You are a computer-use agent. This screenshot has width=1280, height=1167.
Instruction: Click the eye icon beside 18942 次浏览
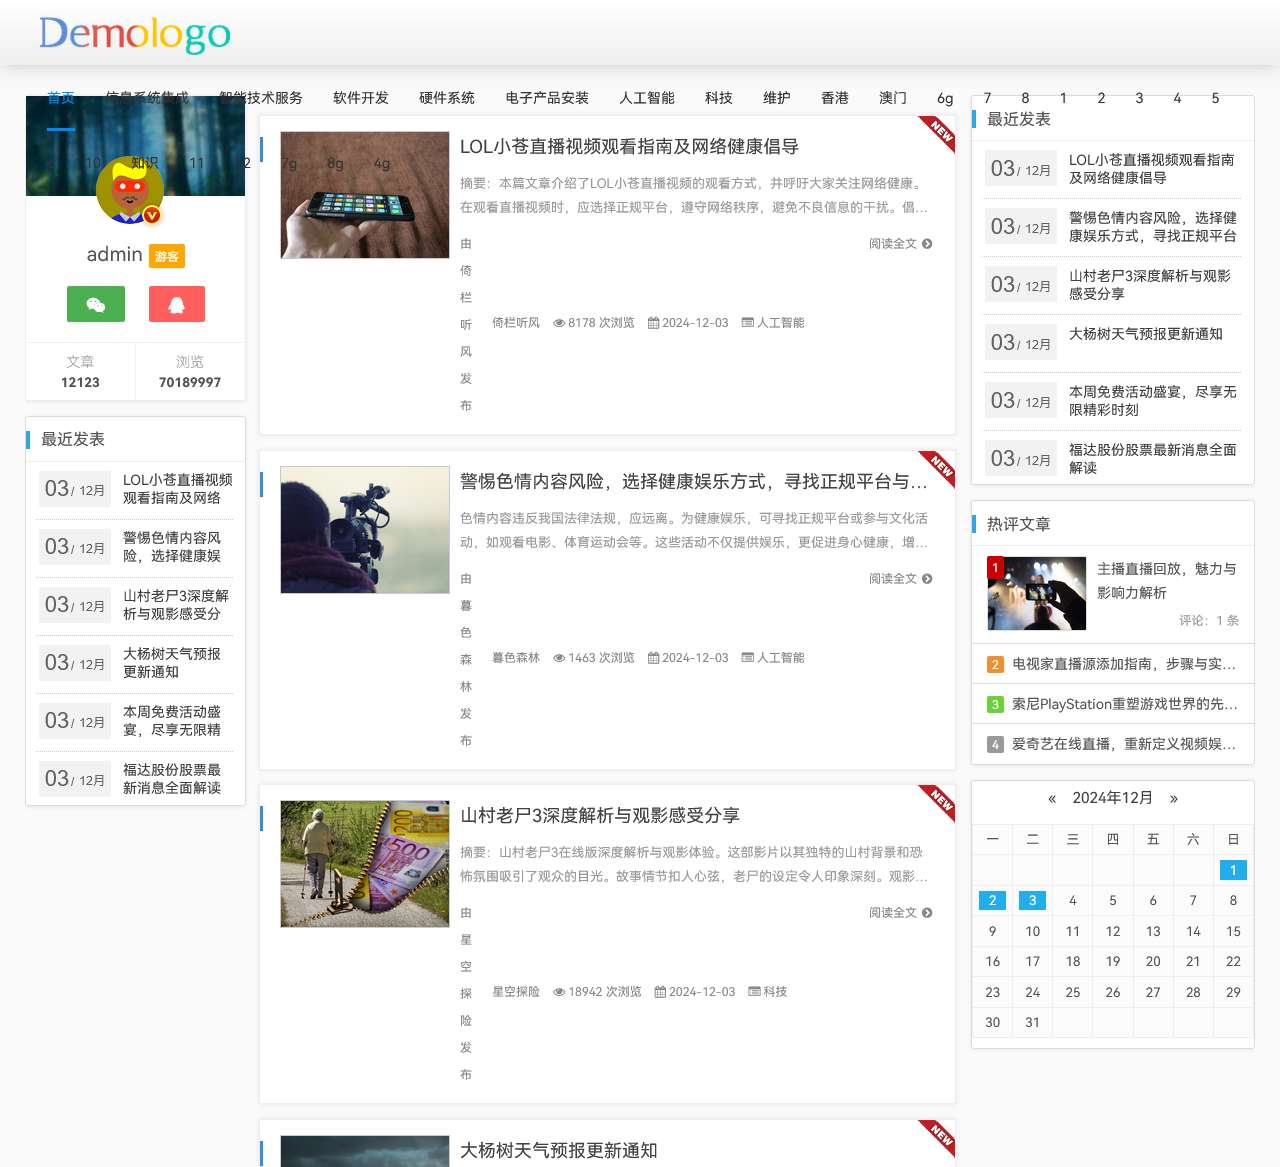pos(559,992)
